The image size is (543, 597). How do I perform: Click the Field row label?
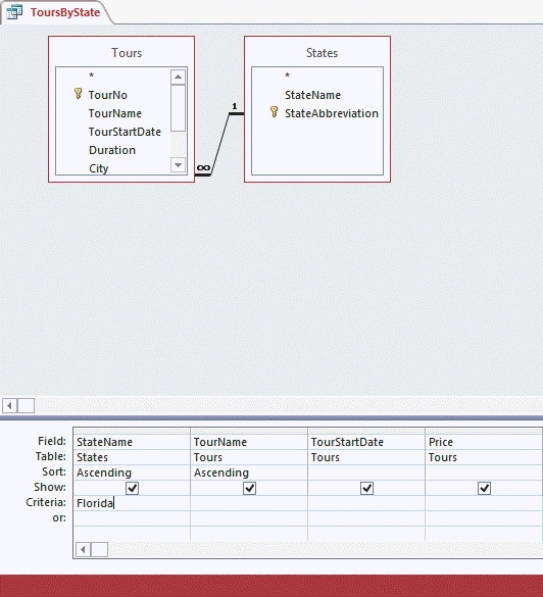52,441
